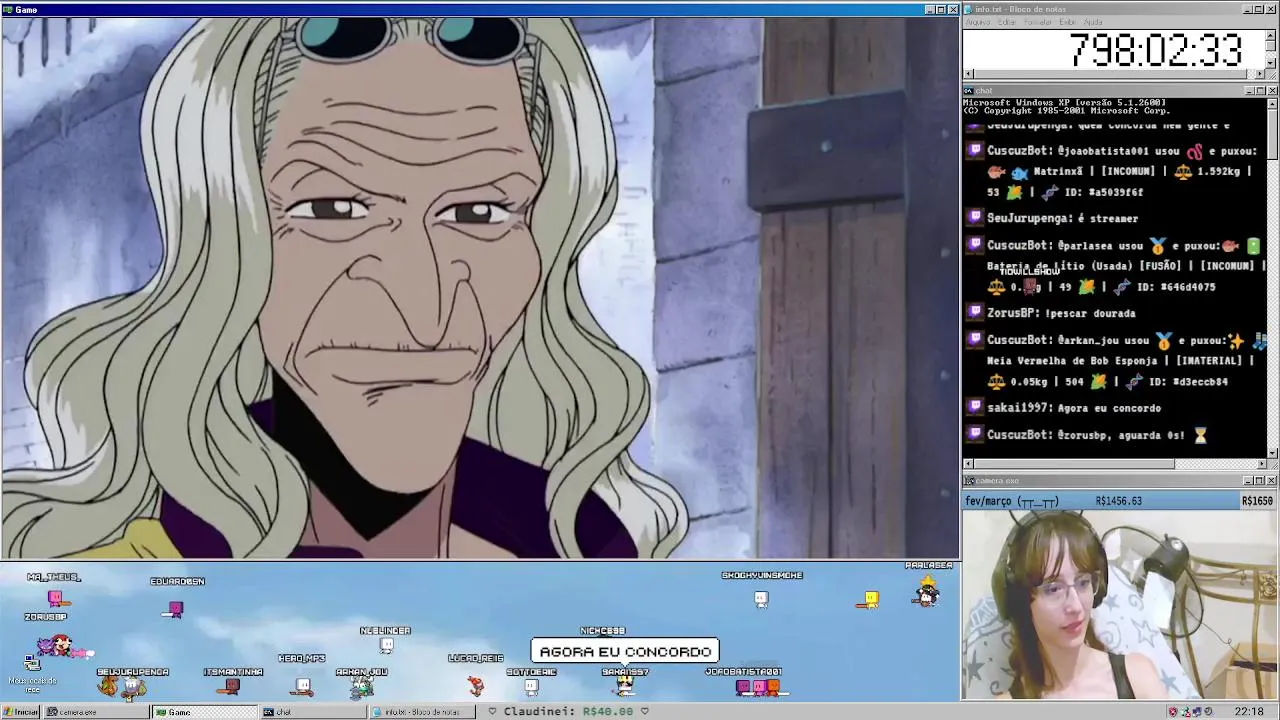Click chat message 'SeuJurupenga: é streamer'
Viewport: 1280px width, 720px height.
tap(1062, 218)
